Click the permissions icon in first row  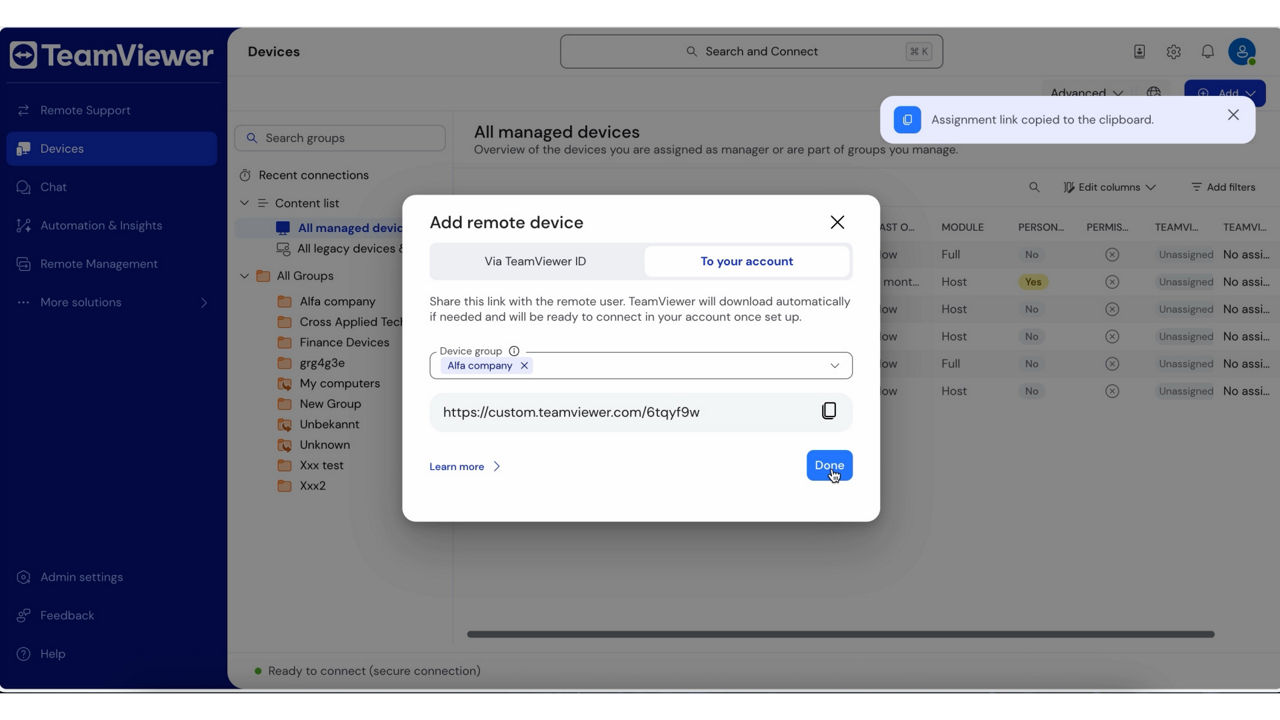[1112, 255]
